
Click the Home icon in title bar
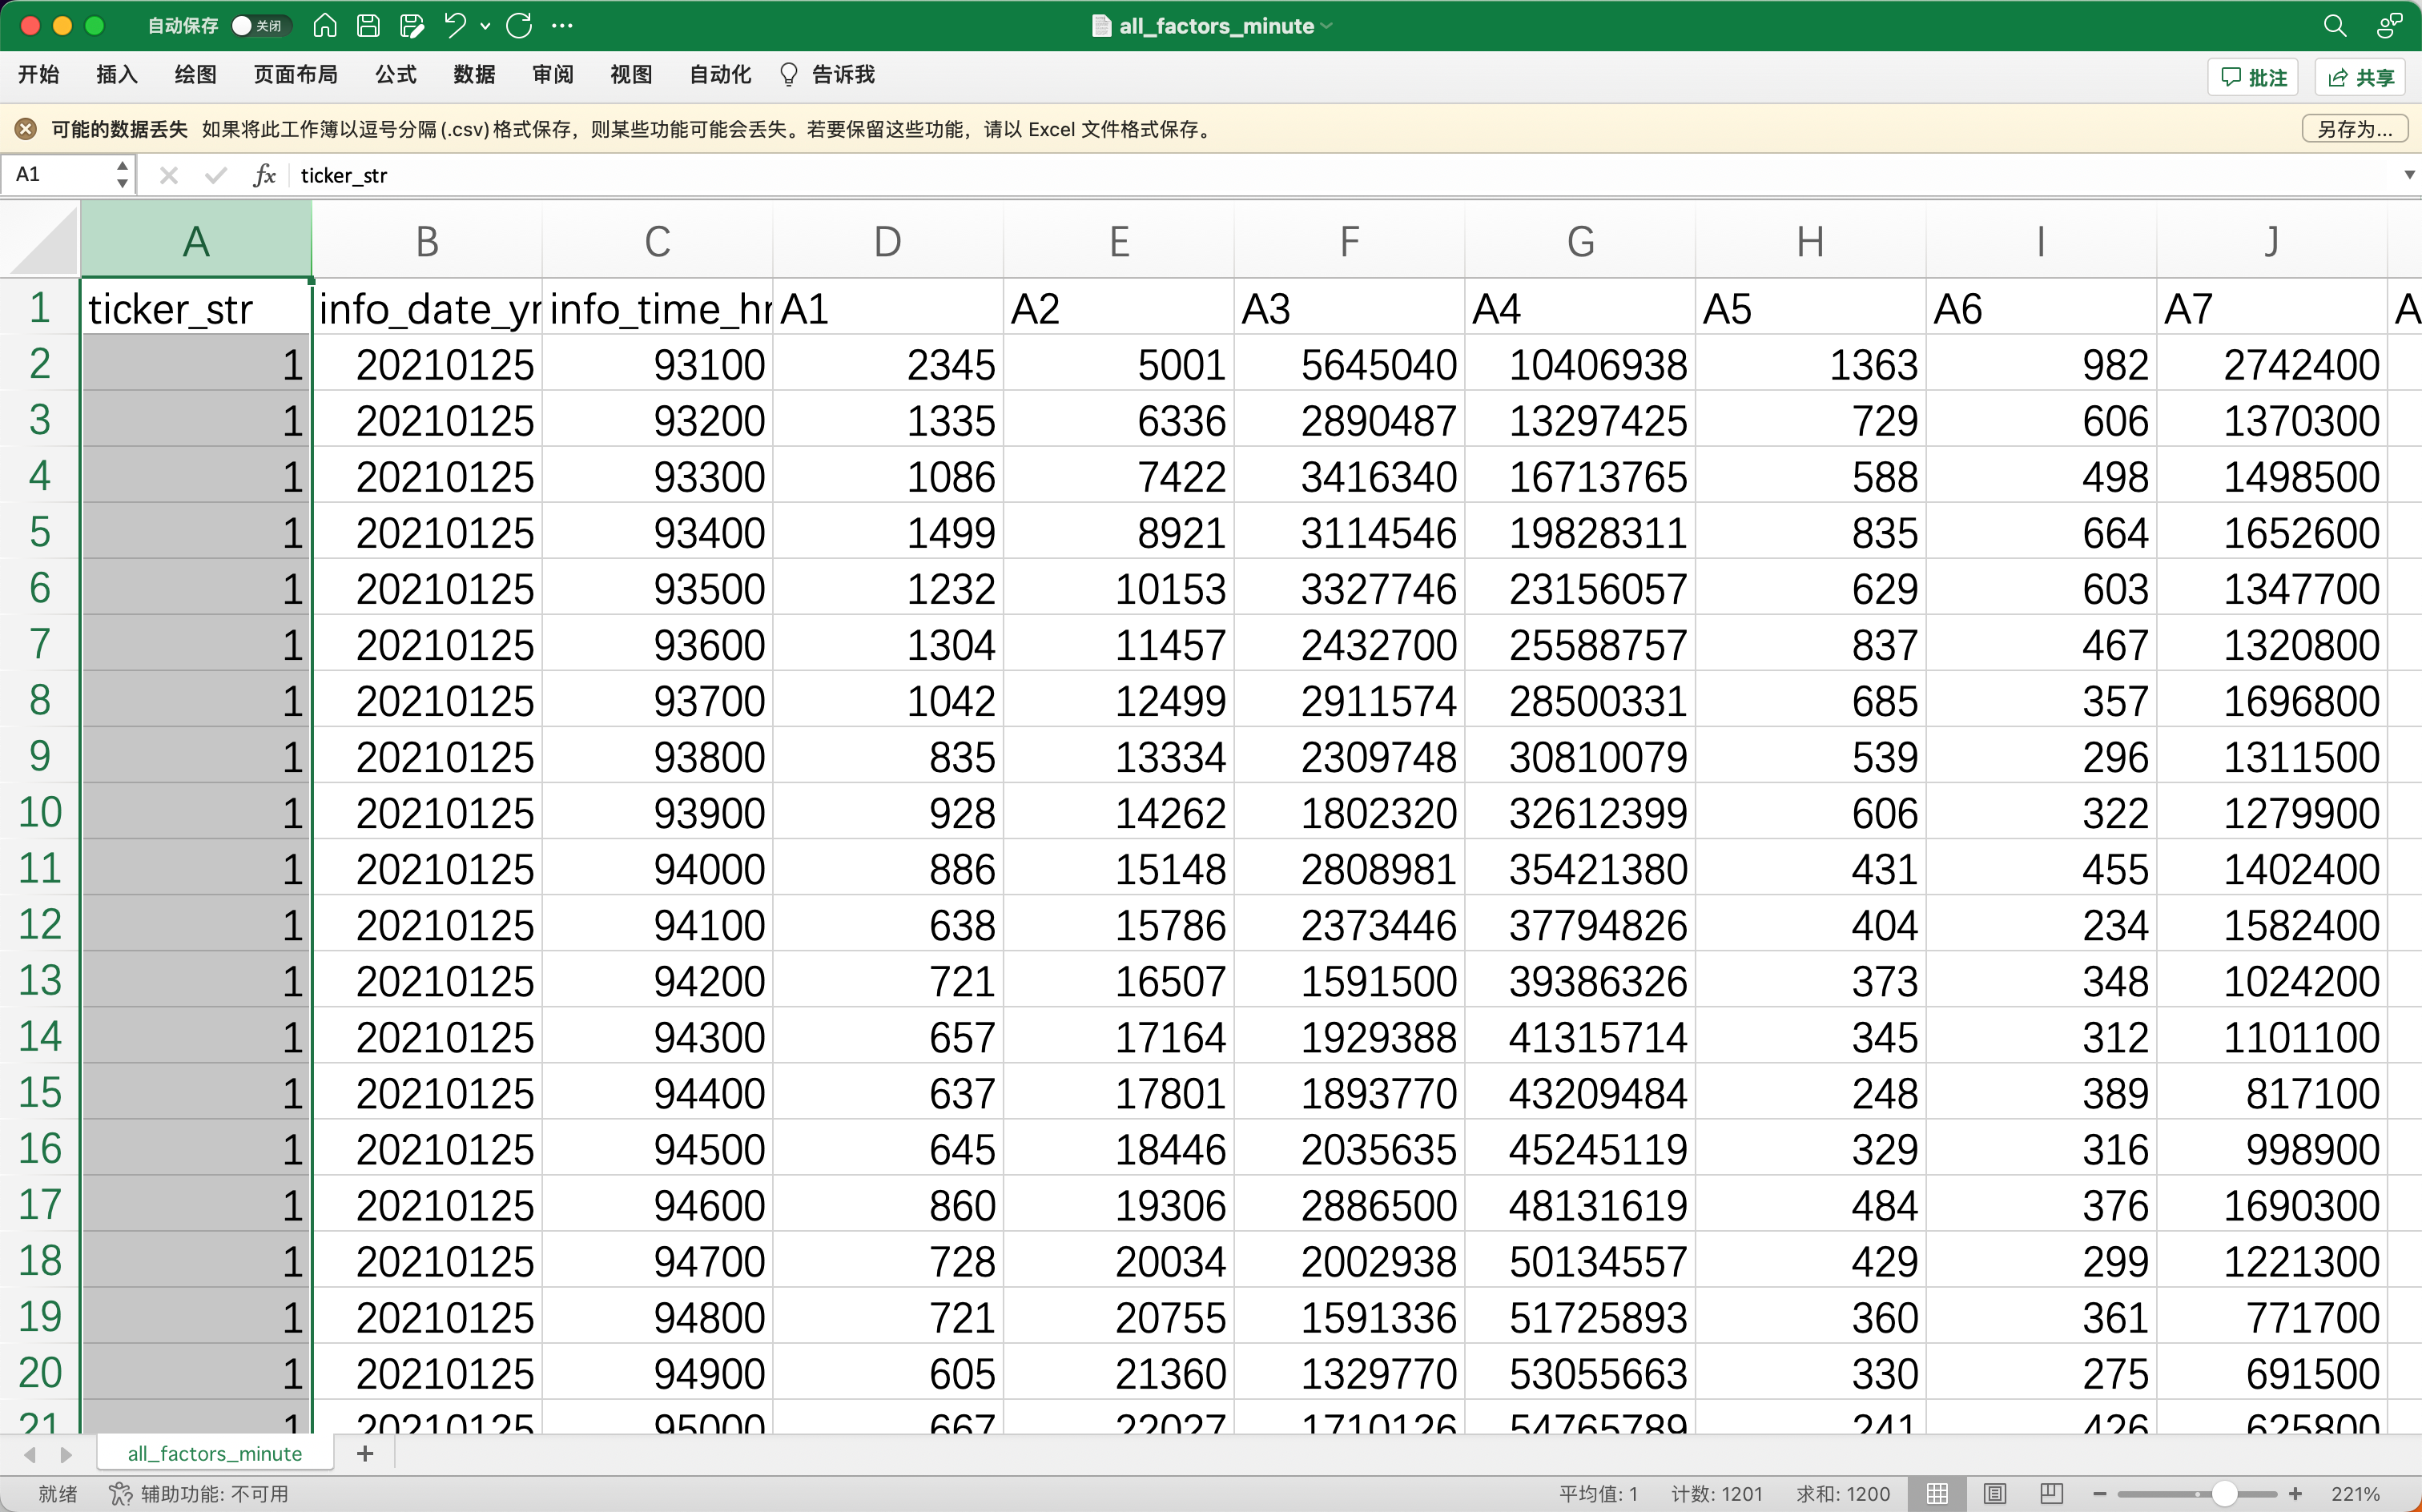(x=324, y=26)
